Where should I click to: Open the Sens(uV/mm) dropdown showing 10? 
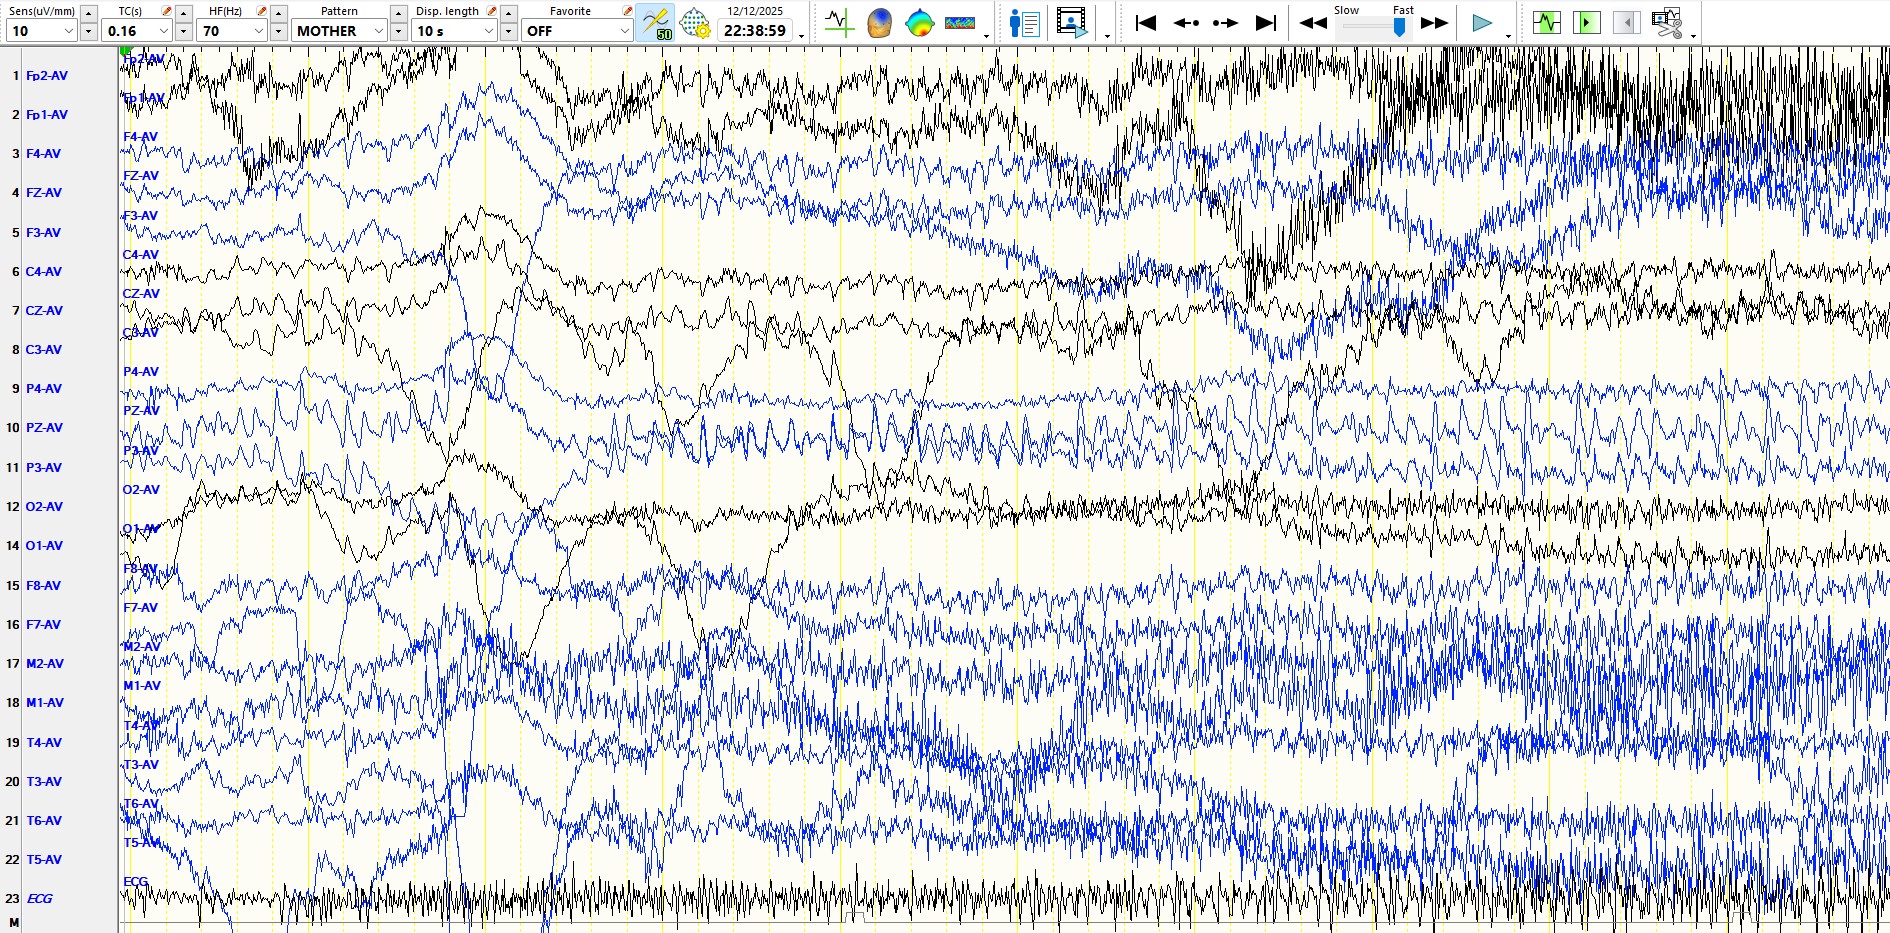point(41,31)
